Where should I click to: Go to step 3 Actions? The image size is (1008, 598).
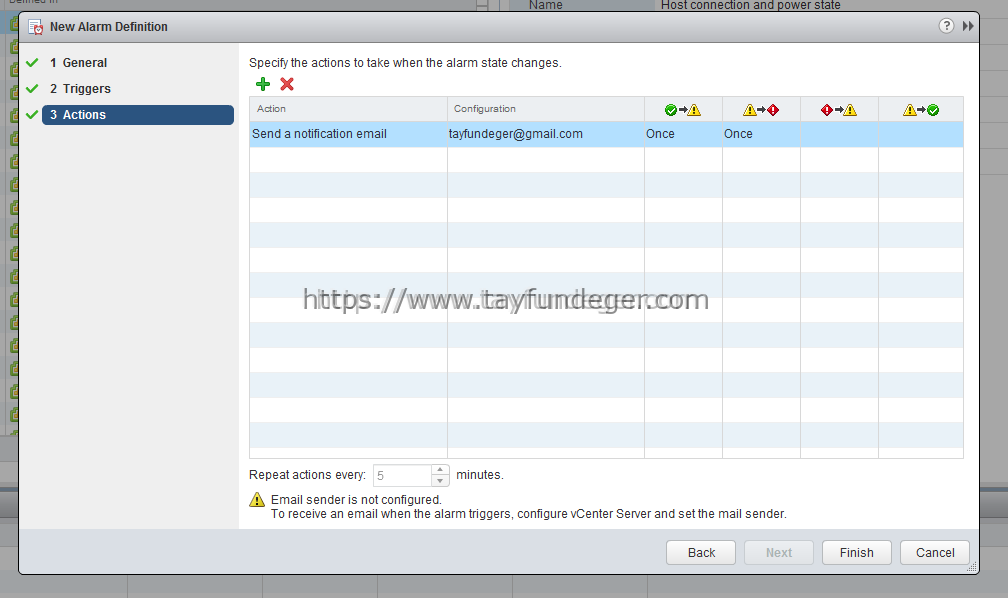[138, 114]
